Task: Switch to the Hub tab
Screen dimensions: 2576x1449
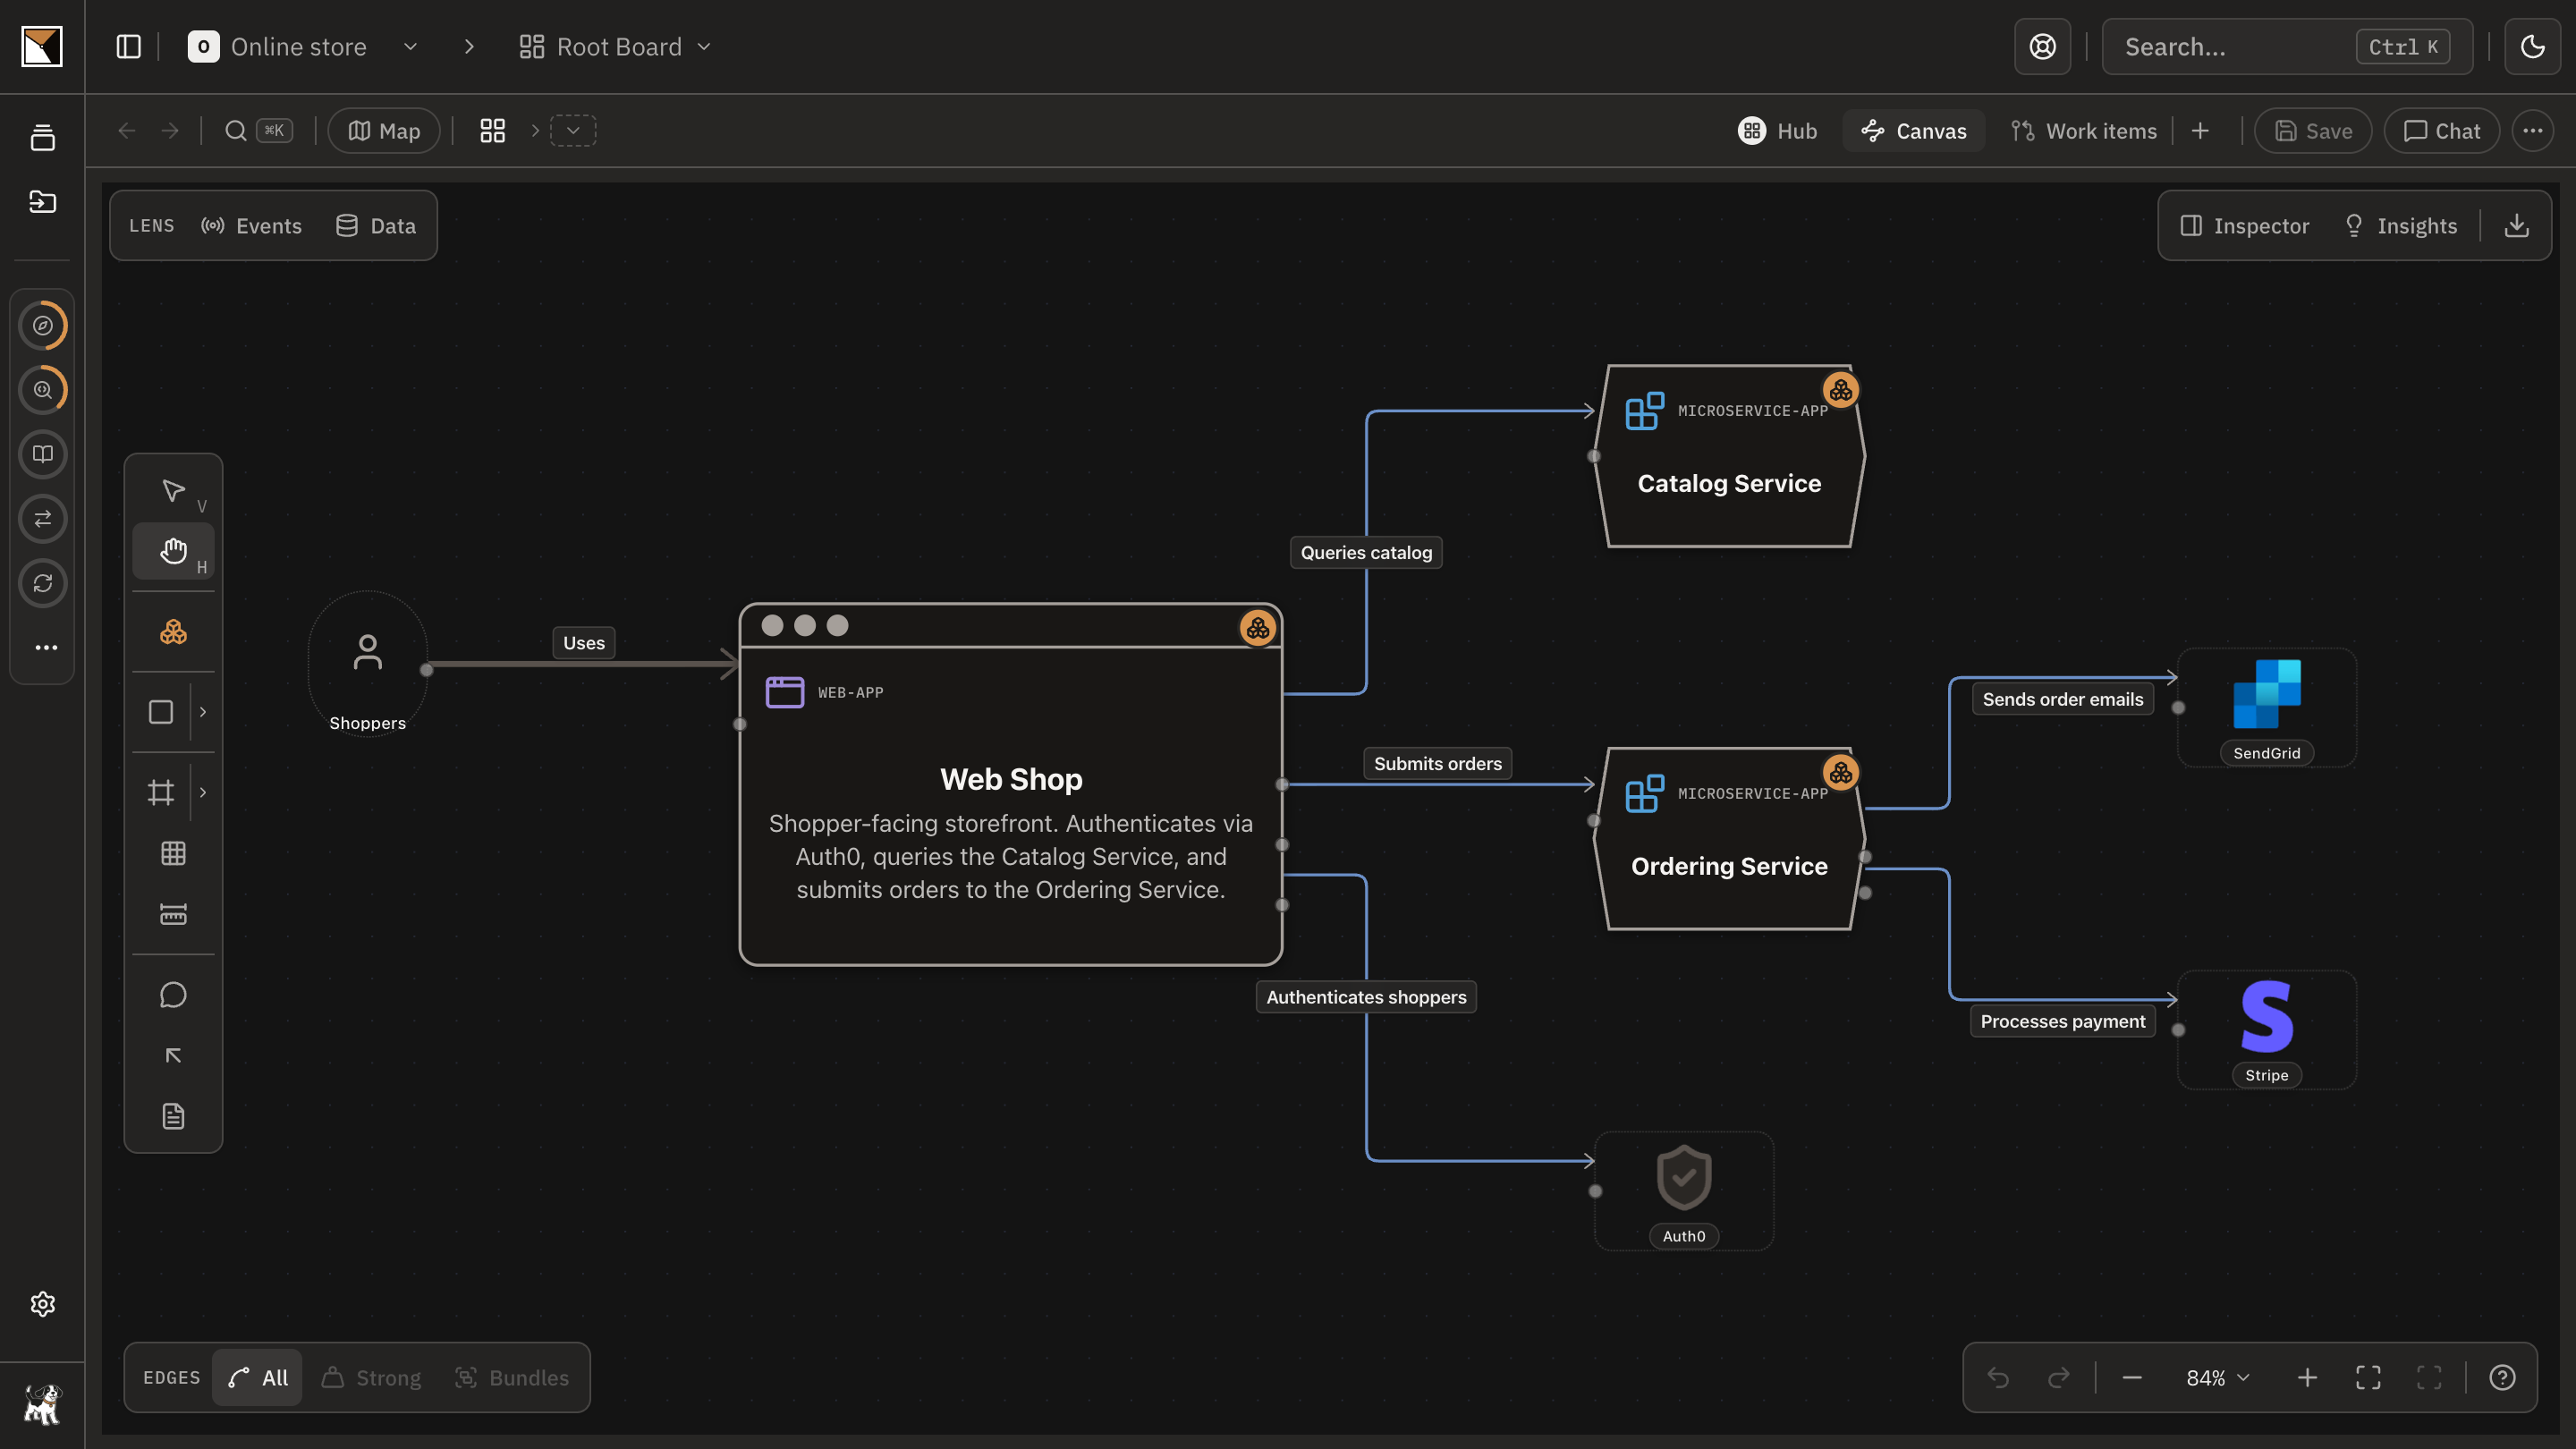Action: 1777,131
